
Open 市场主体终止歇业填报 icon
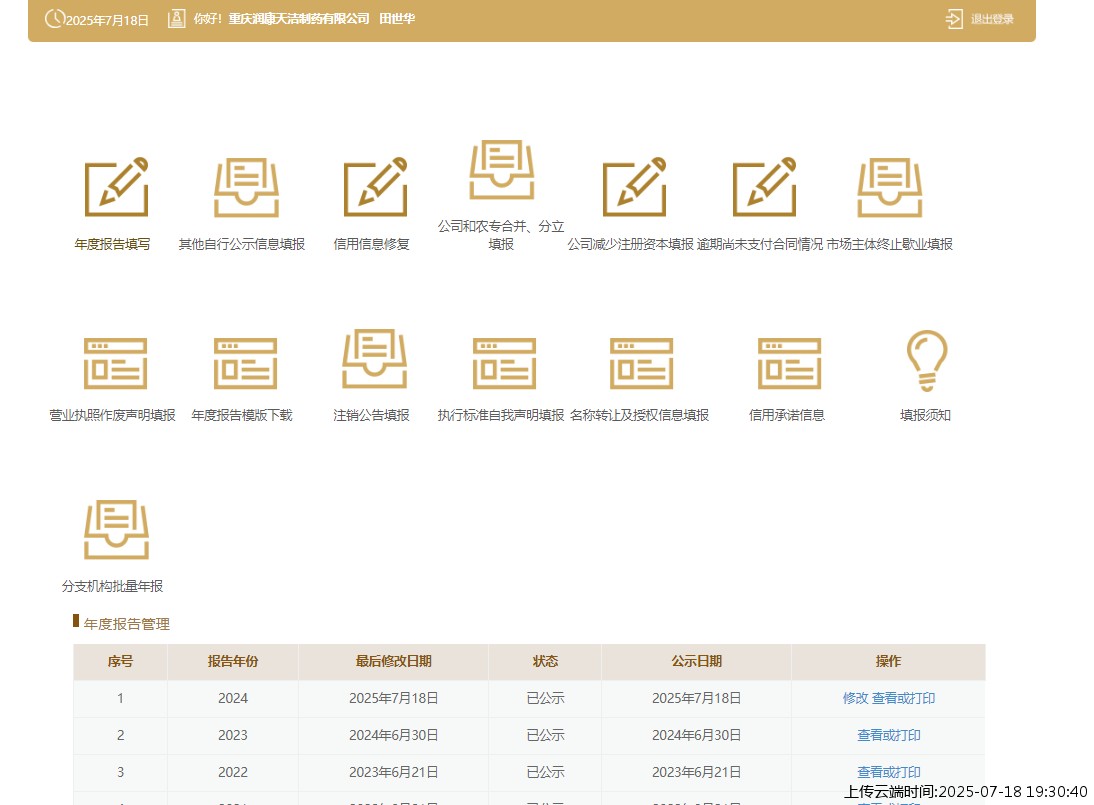tap(890, 187)
